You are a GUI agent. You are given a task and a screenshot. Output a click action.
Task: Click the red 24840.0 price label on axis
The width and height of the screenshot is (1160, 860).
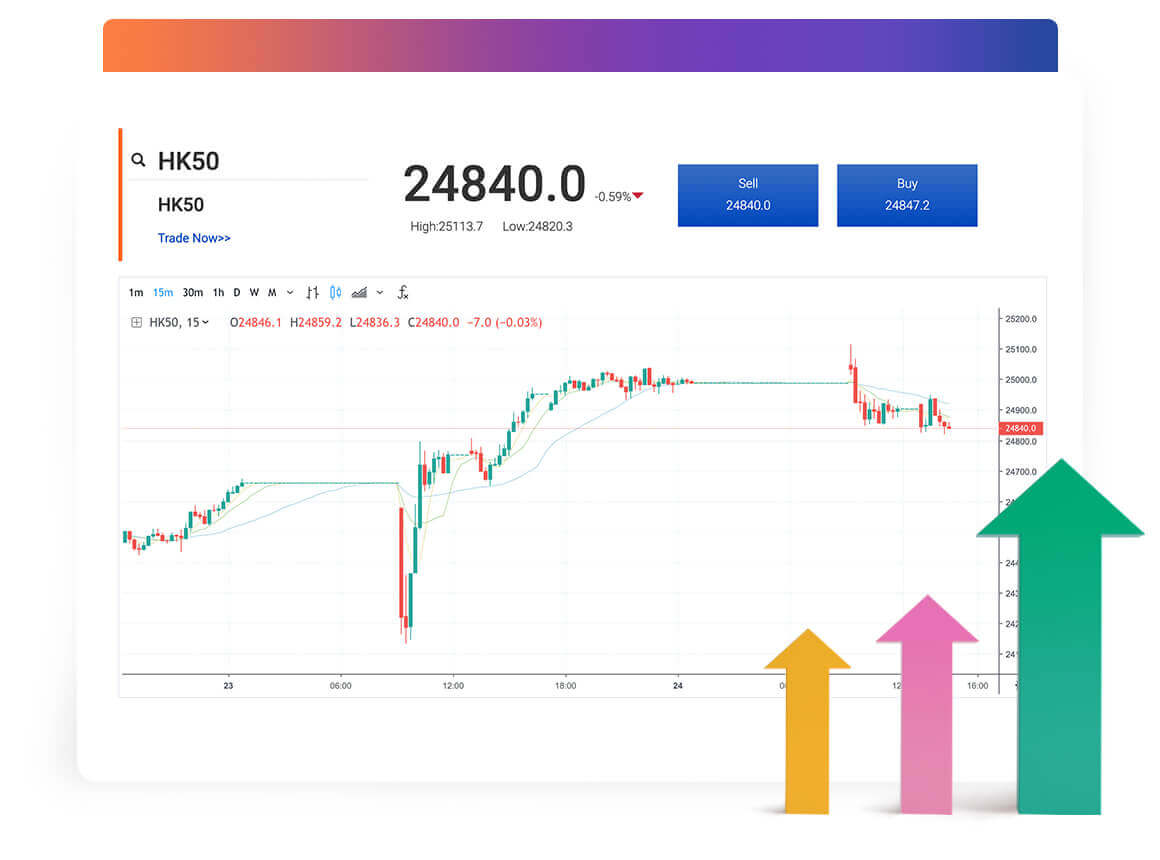(x=1020, y=428)
